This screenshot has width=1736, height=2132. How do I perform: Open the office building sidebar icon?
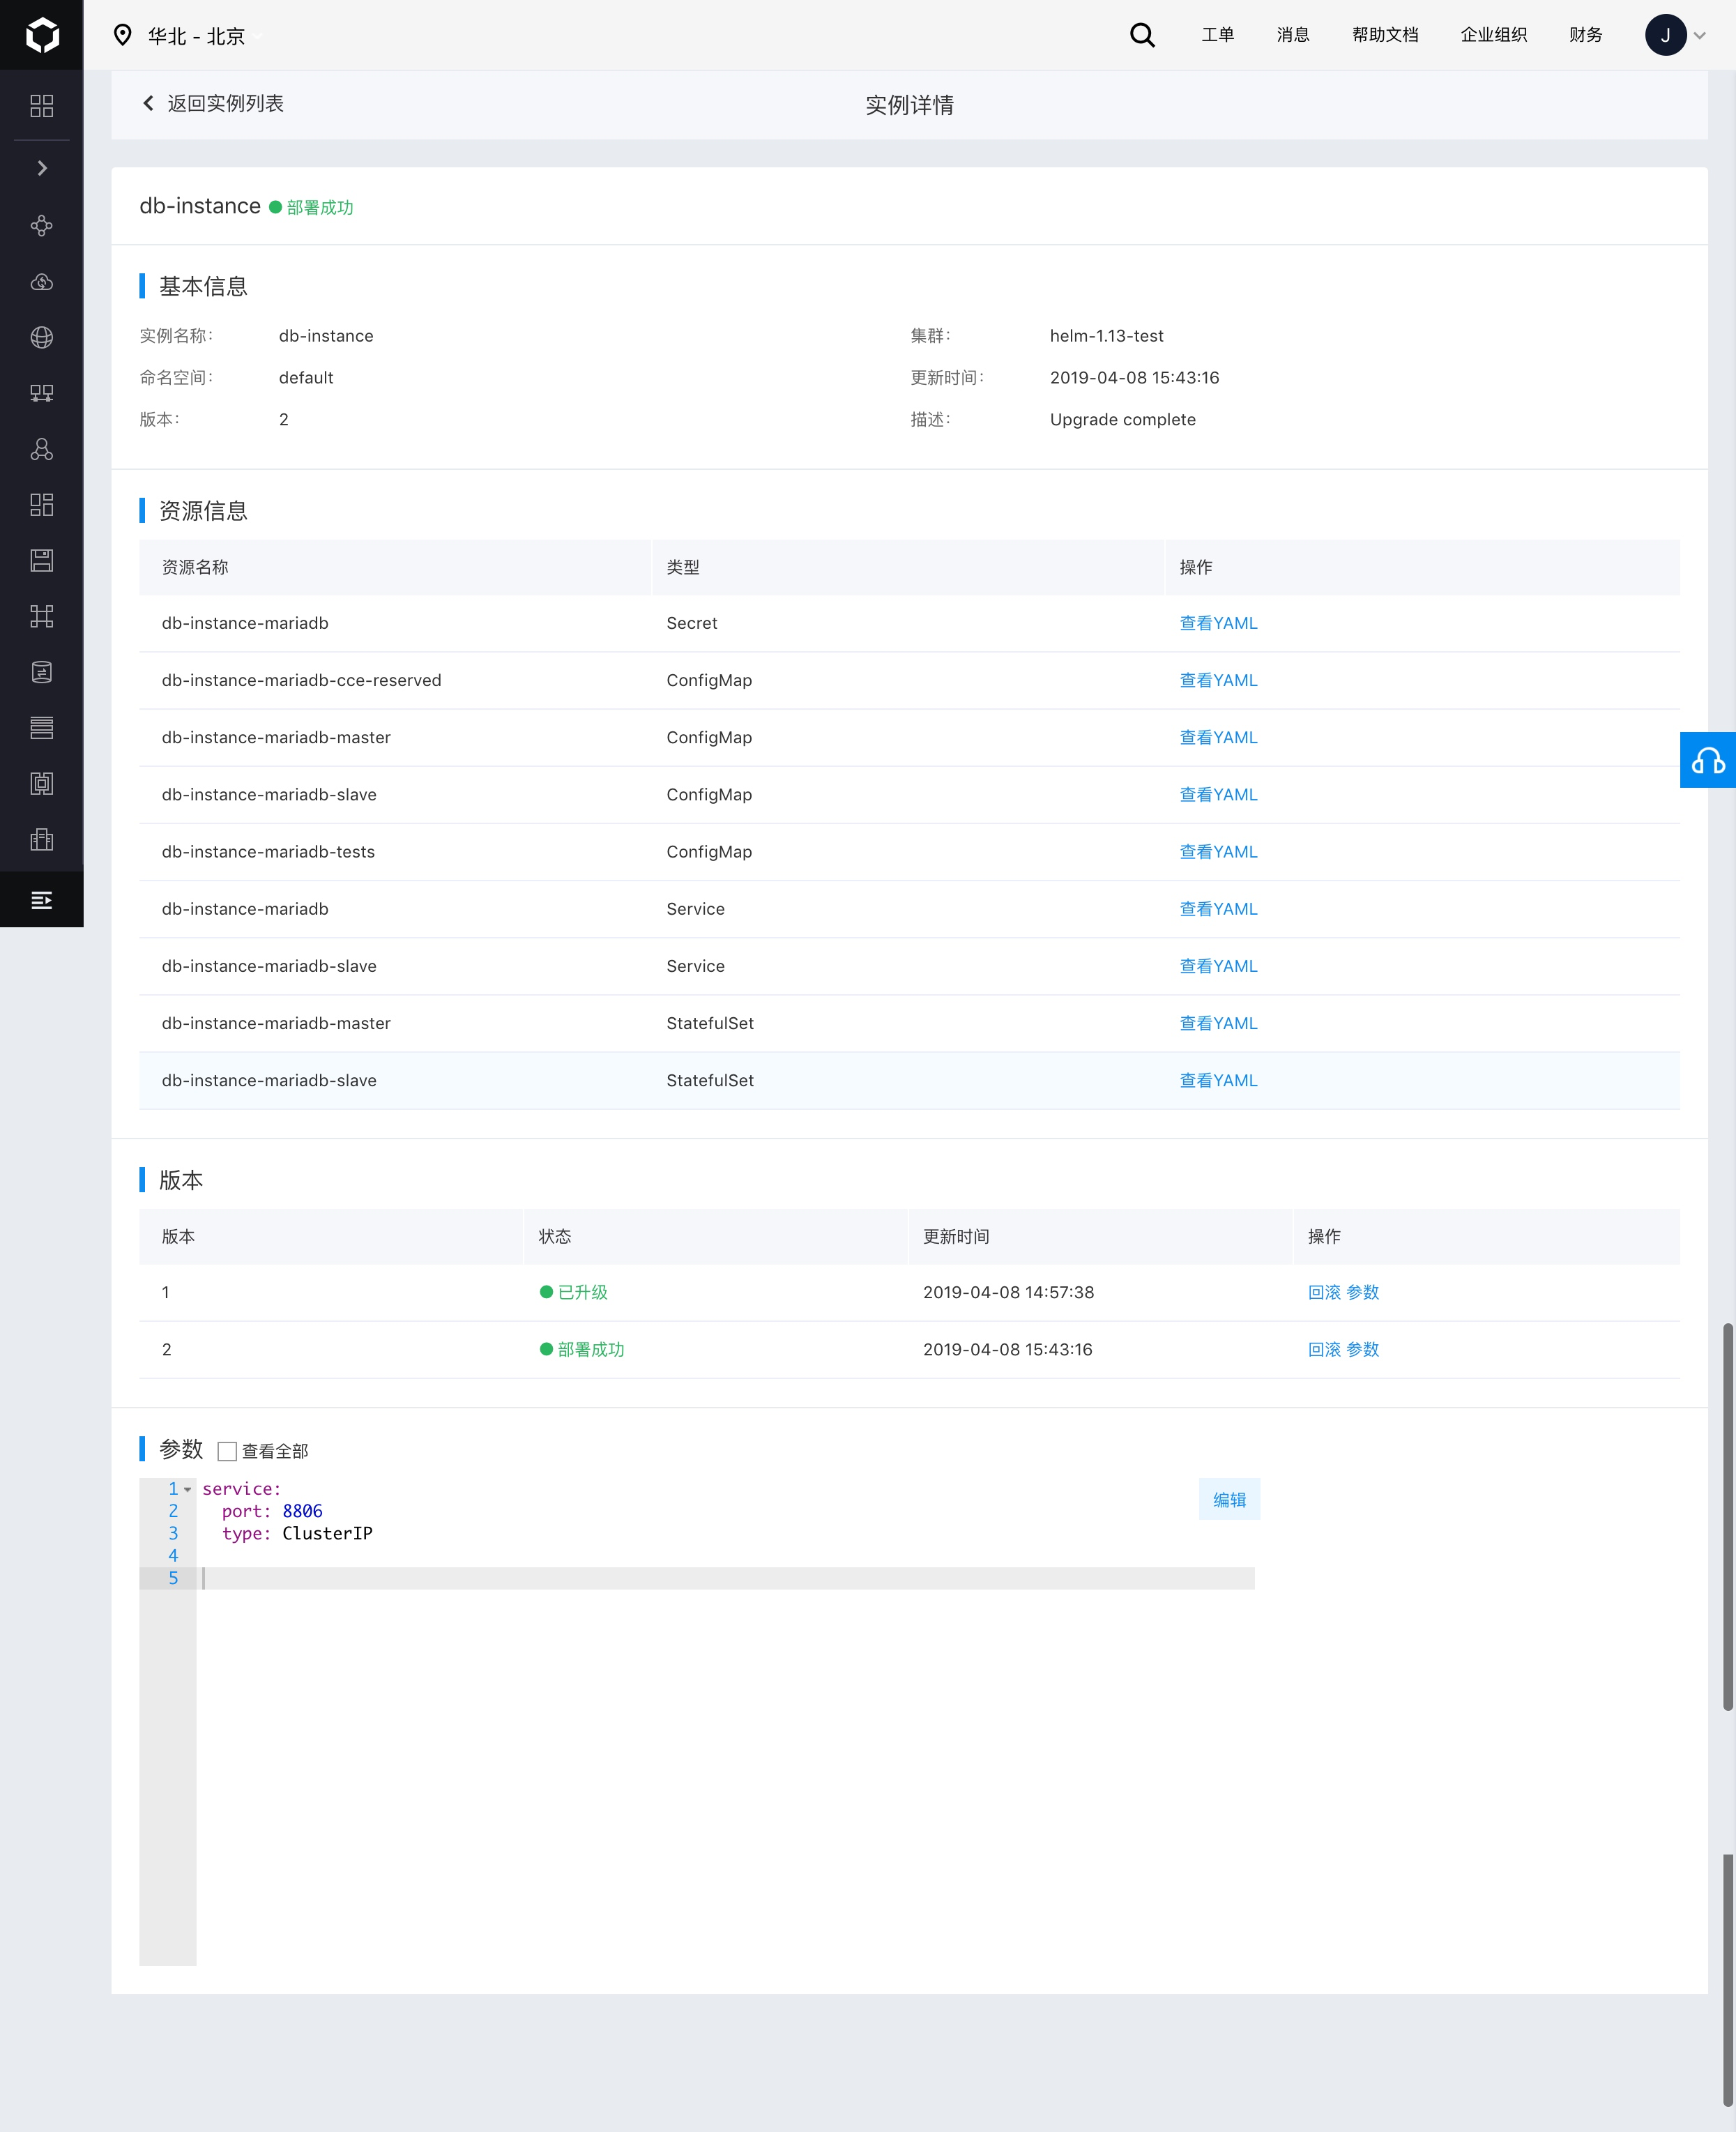(x=42, y=839)
